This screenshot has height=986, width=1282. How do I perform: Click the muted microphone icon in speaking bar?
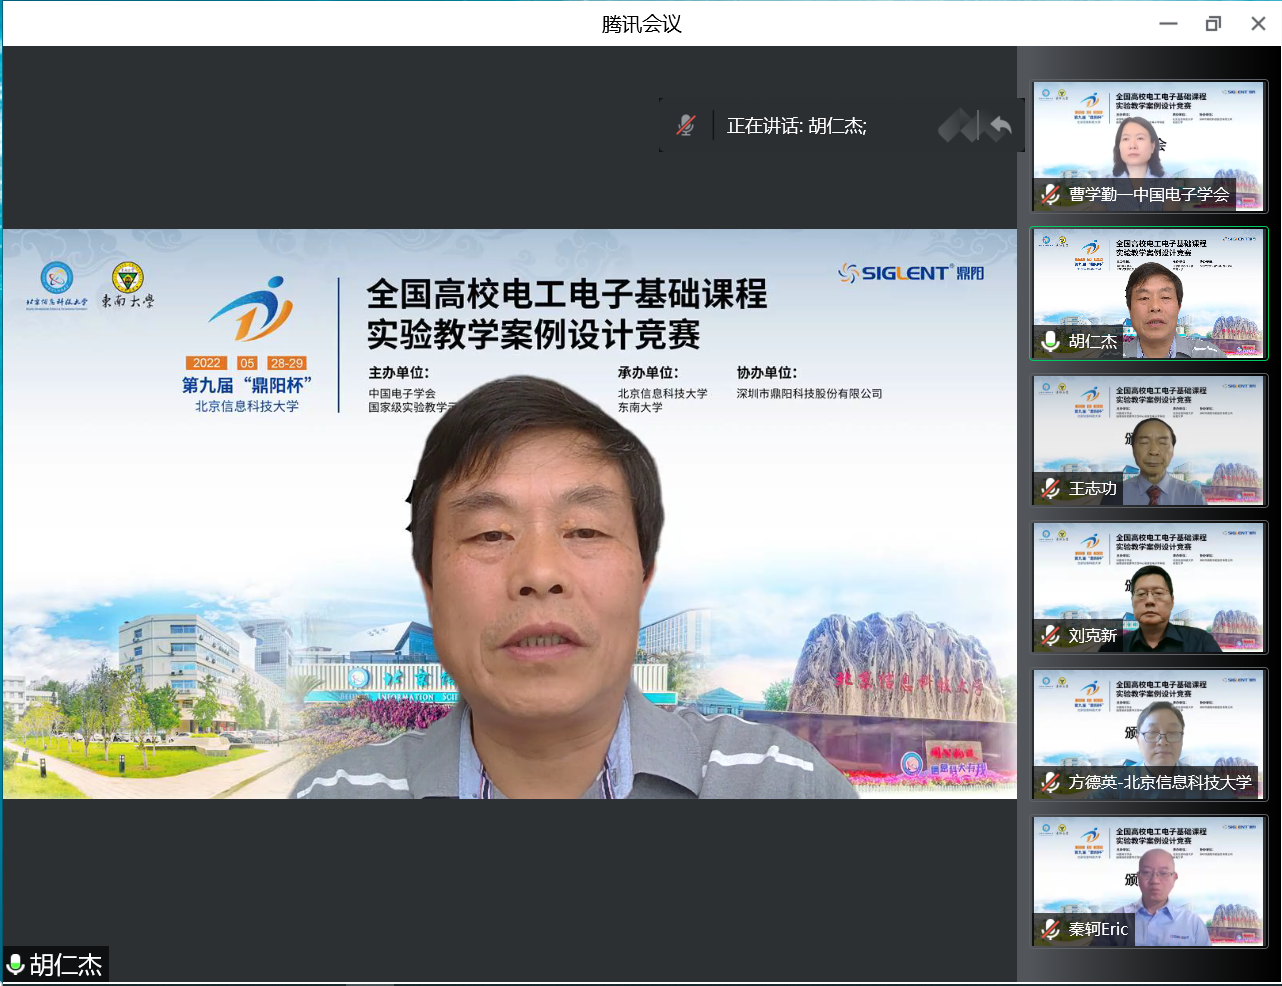point(686,126)
